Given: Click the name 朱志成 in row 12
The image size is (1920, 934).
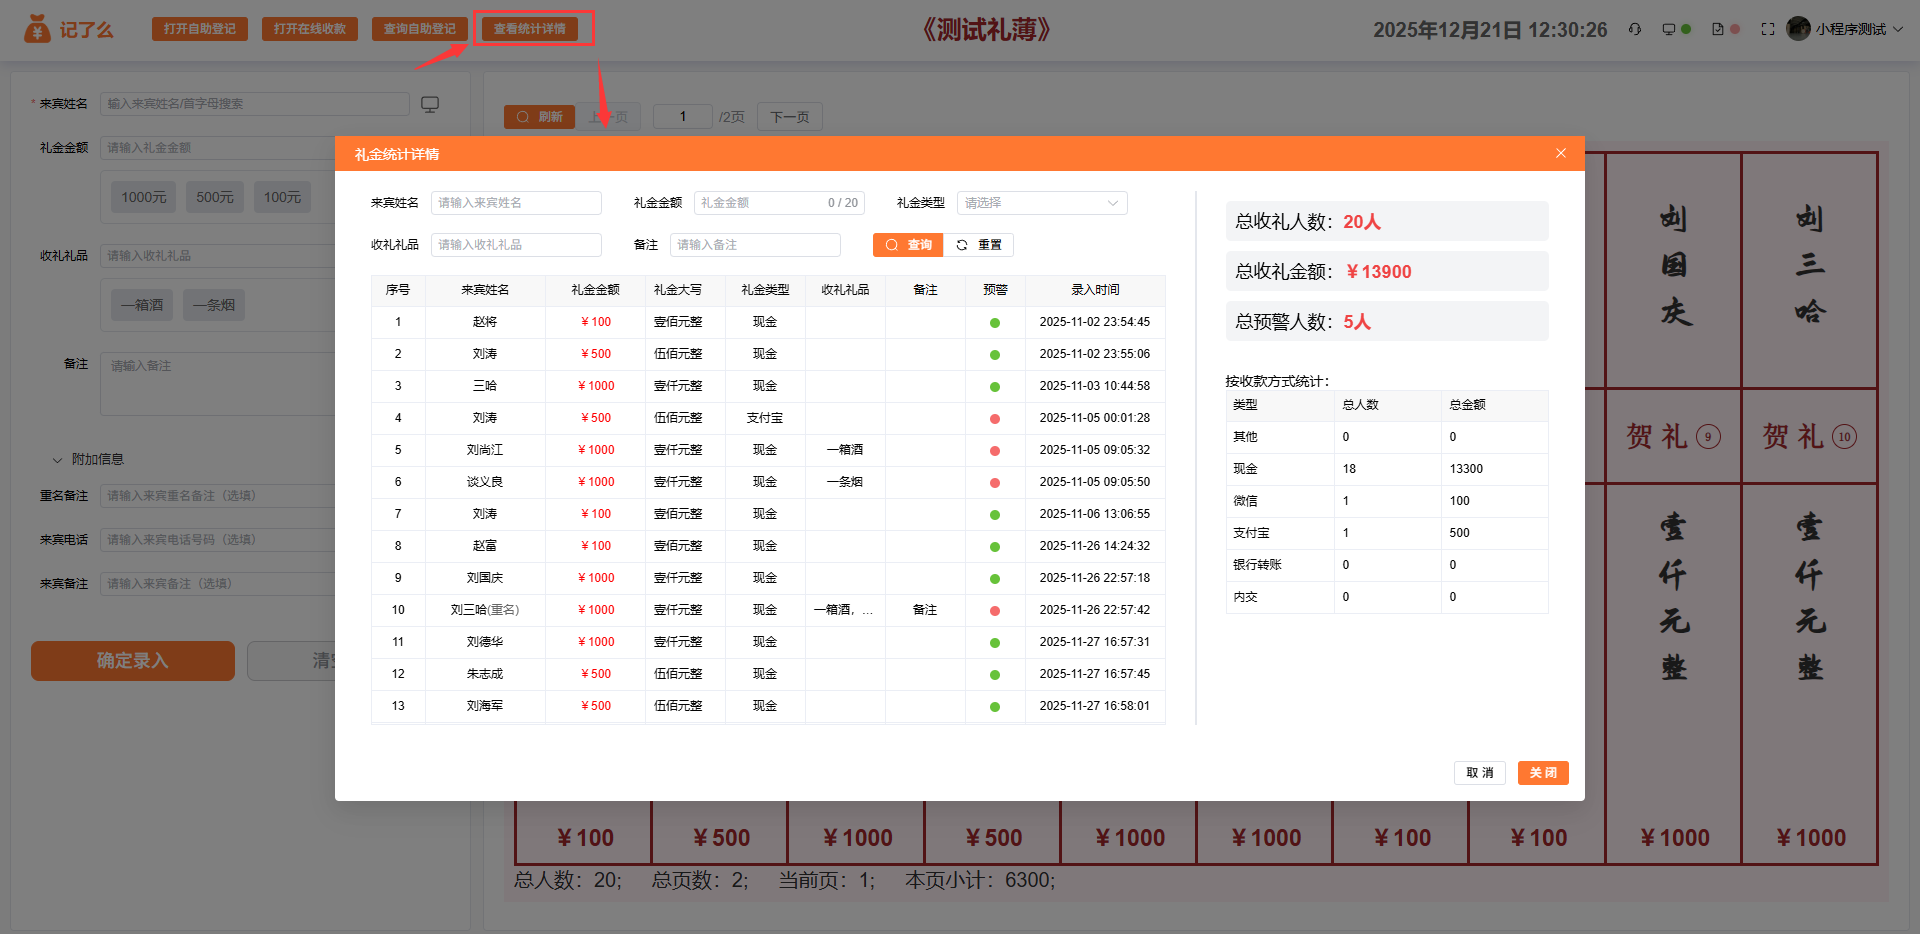Looking at the screenshot, I should click(x=485, y=674).
